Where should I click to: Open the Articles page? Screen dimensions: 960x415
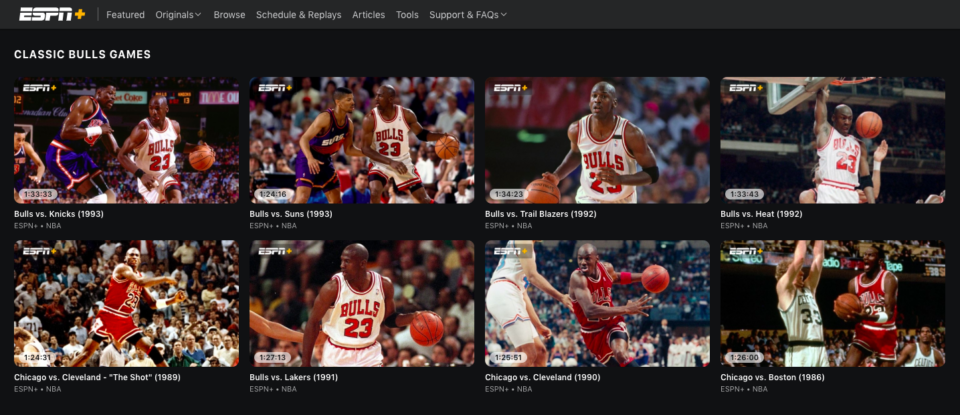(x=369, y=15)
